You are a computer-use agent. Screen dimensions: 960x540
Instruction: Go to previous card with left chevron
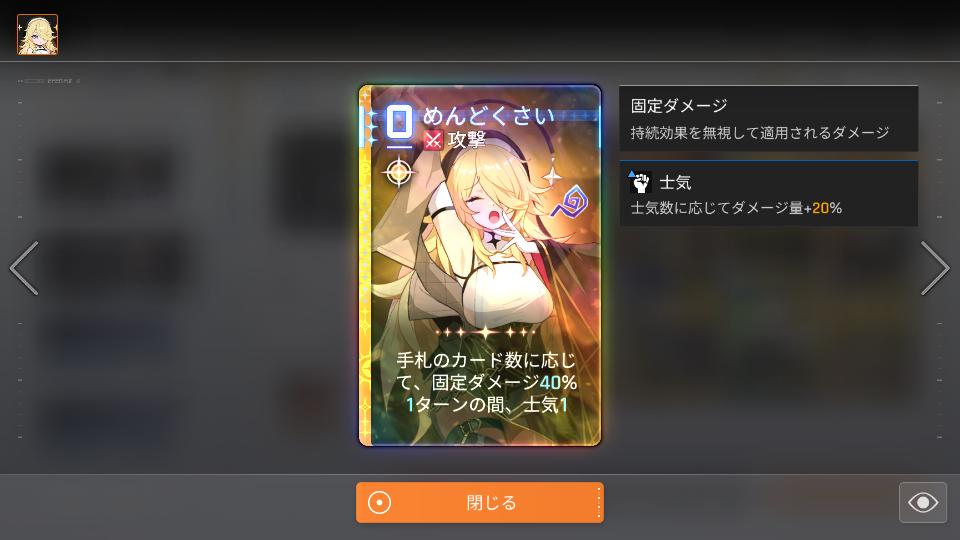click(24, 268)
